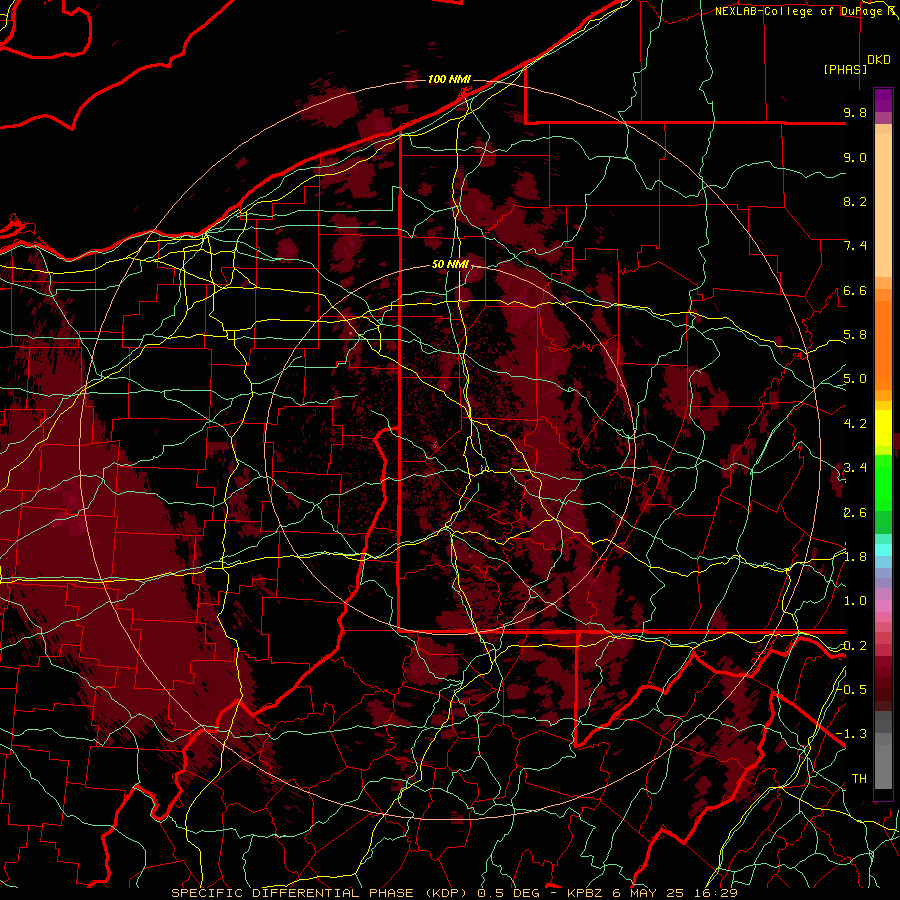This screenshot has width=900, height=900.
Task: Select the -1.3 scale value
Action: pos(852,734)
